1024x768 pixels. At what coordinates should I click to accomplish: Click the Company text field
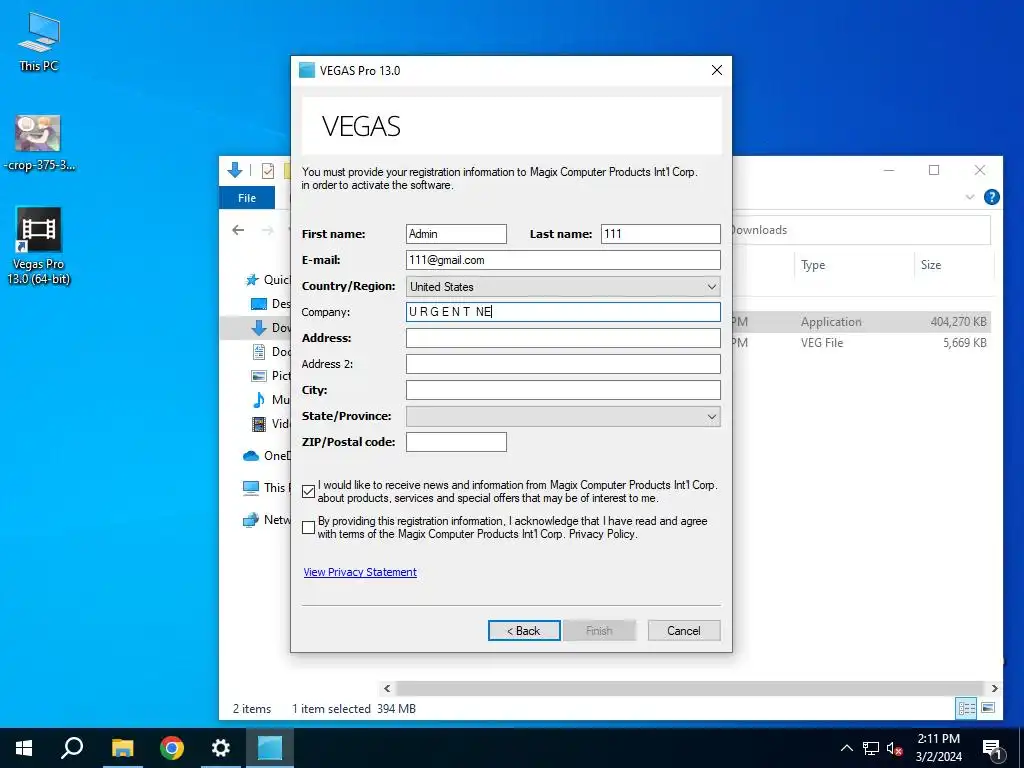563,312
